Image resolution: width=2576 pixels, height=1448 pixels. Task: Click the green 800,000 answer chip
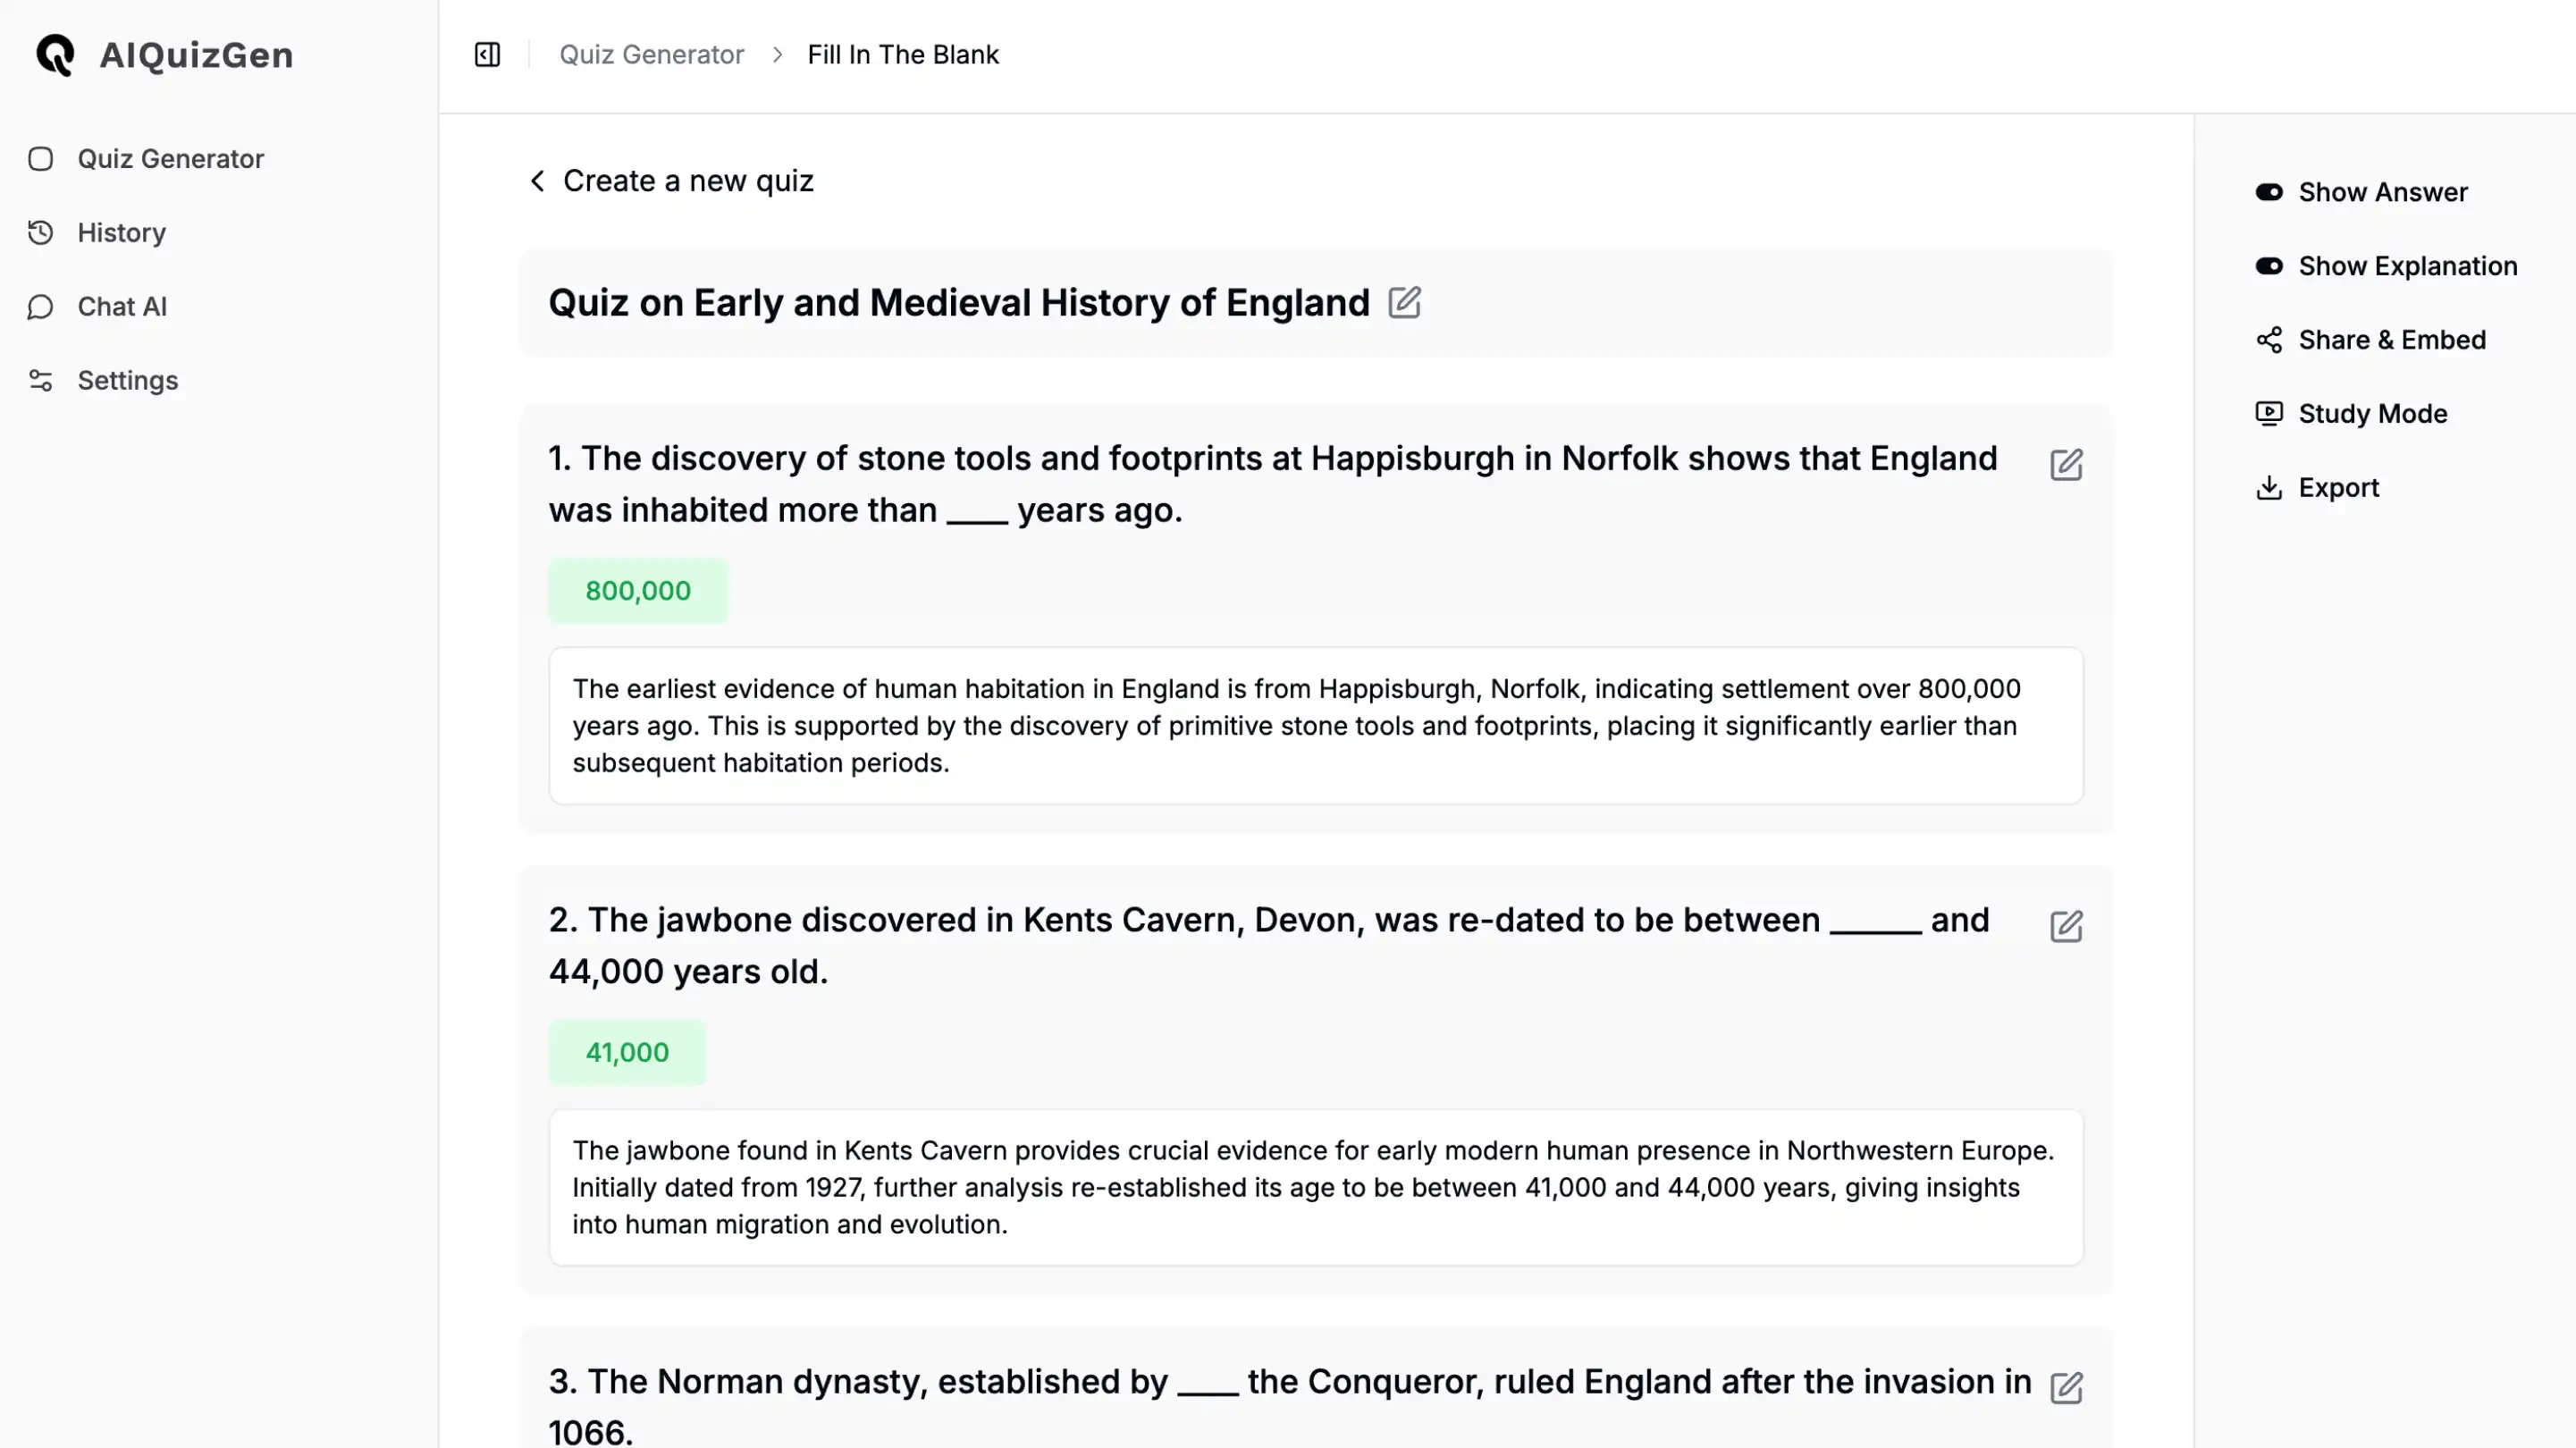pos(638,591)
